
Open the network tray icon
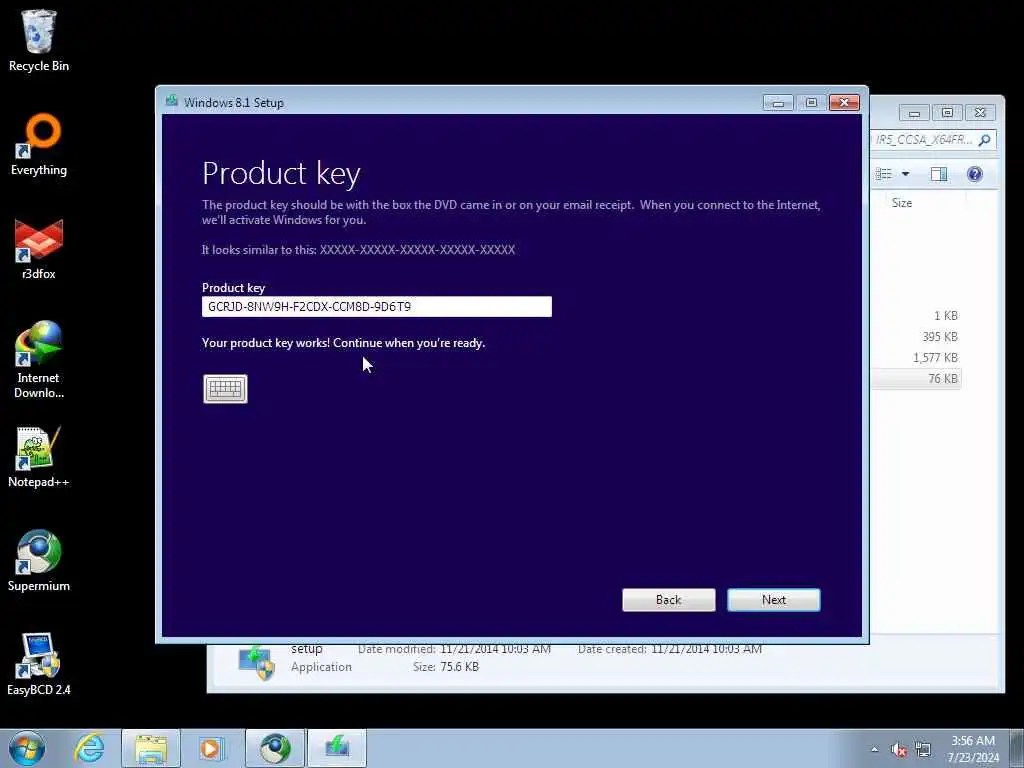click(923, 749)
